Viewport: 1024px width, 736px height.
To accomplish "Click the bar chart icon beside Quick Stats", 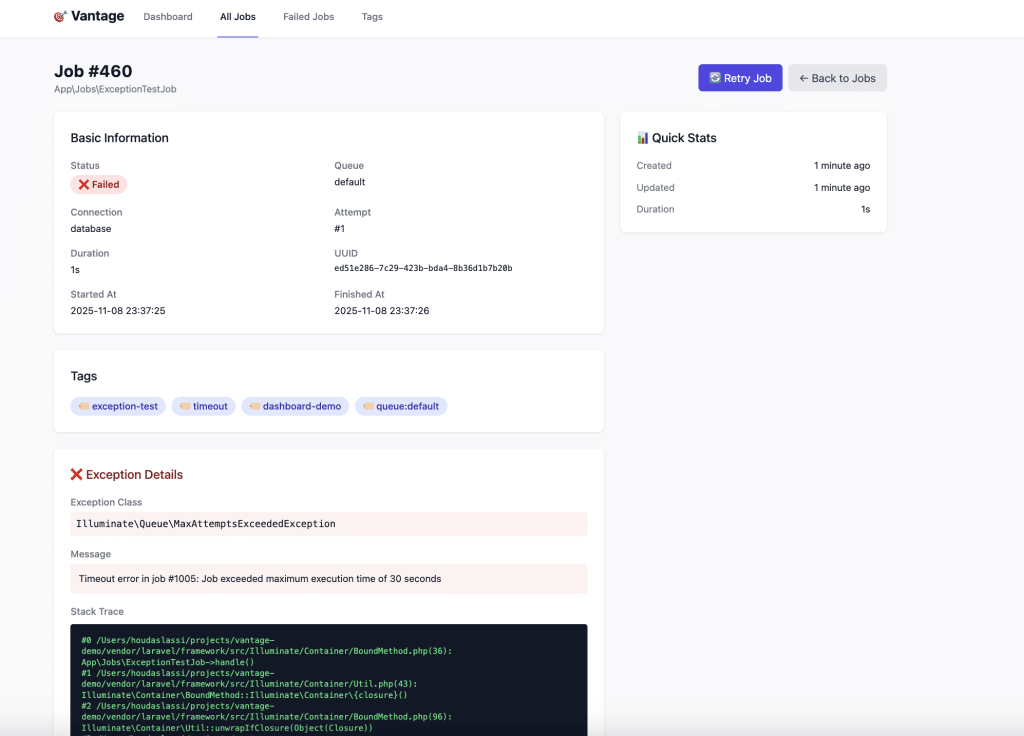I will [x=644, y=137].
